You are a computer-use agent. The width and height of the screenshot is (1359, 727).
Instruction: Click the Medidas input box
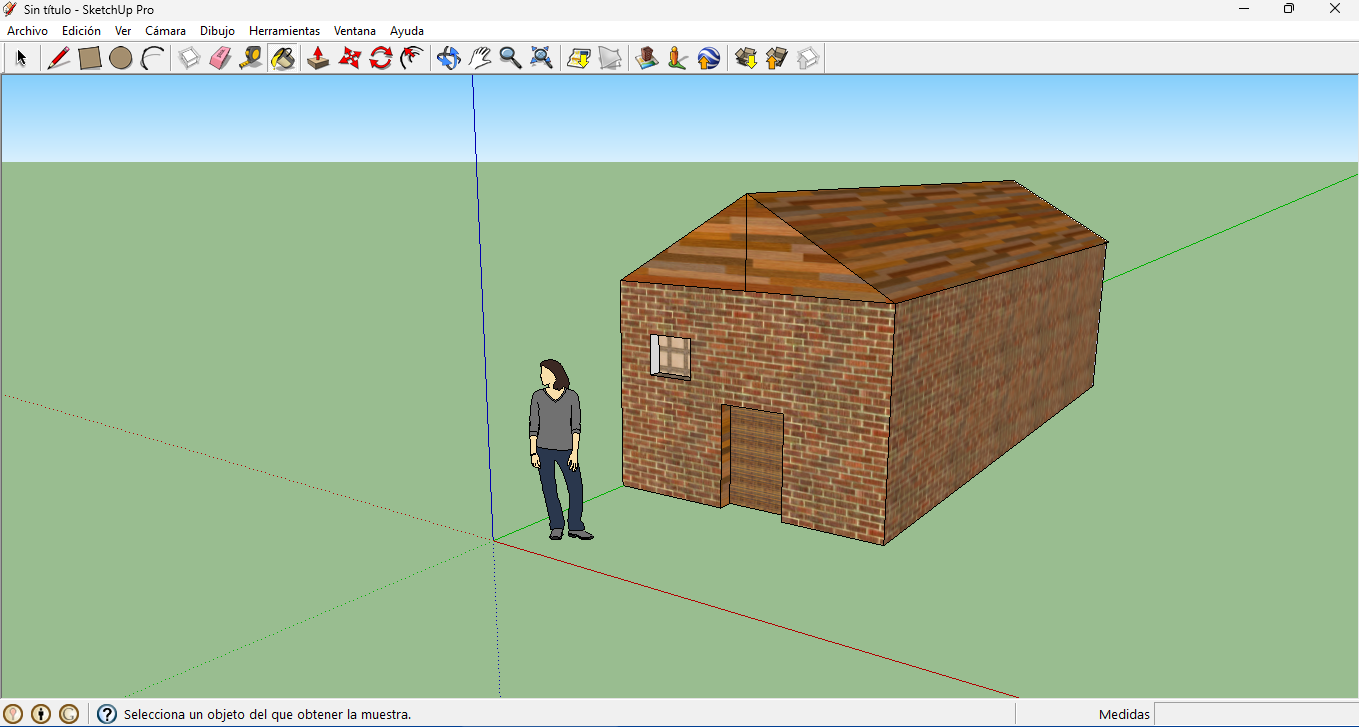coord(1254,714)
